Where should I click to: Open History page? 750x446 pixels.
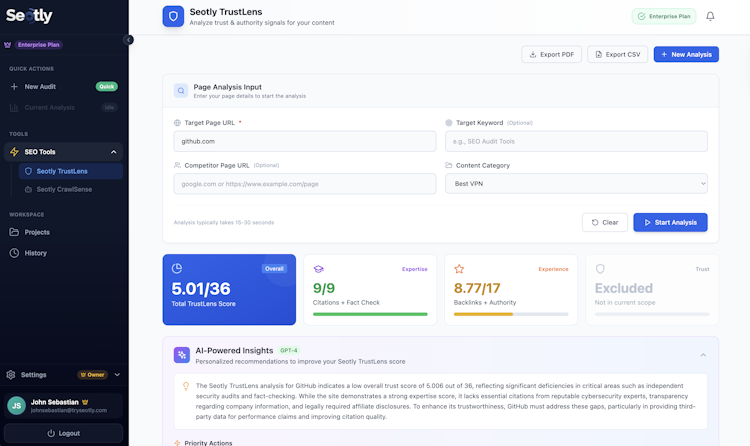(x=63, y=253)
